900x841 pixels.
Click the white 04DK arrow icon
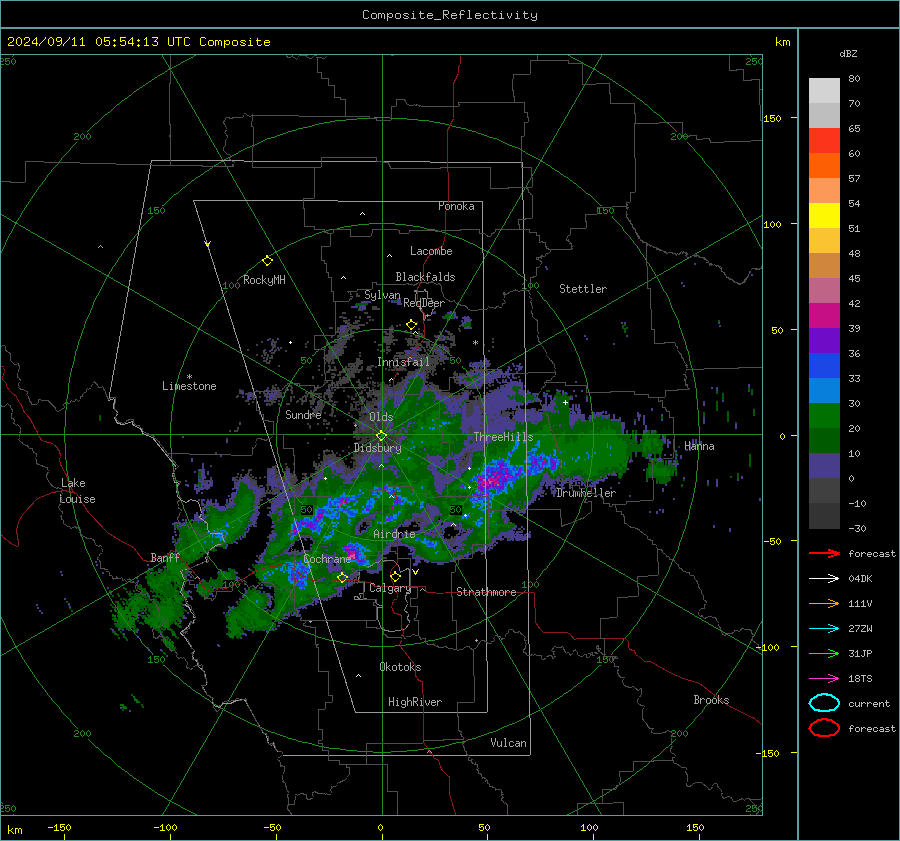point(824,579)
